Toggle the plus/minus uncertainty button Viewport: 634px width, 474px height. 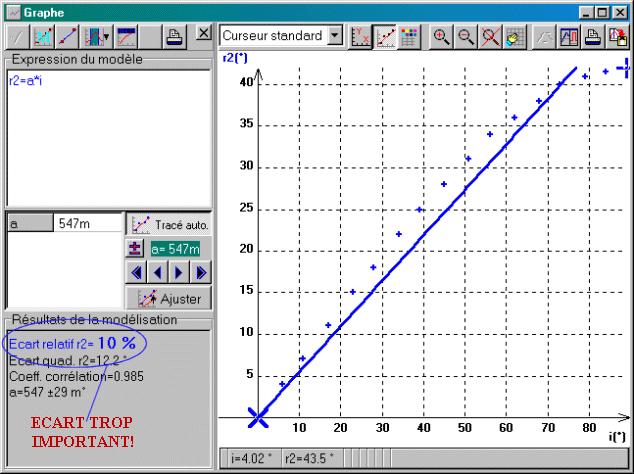(136, 248)
